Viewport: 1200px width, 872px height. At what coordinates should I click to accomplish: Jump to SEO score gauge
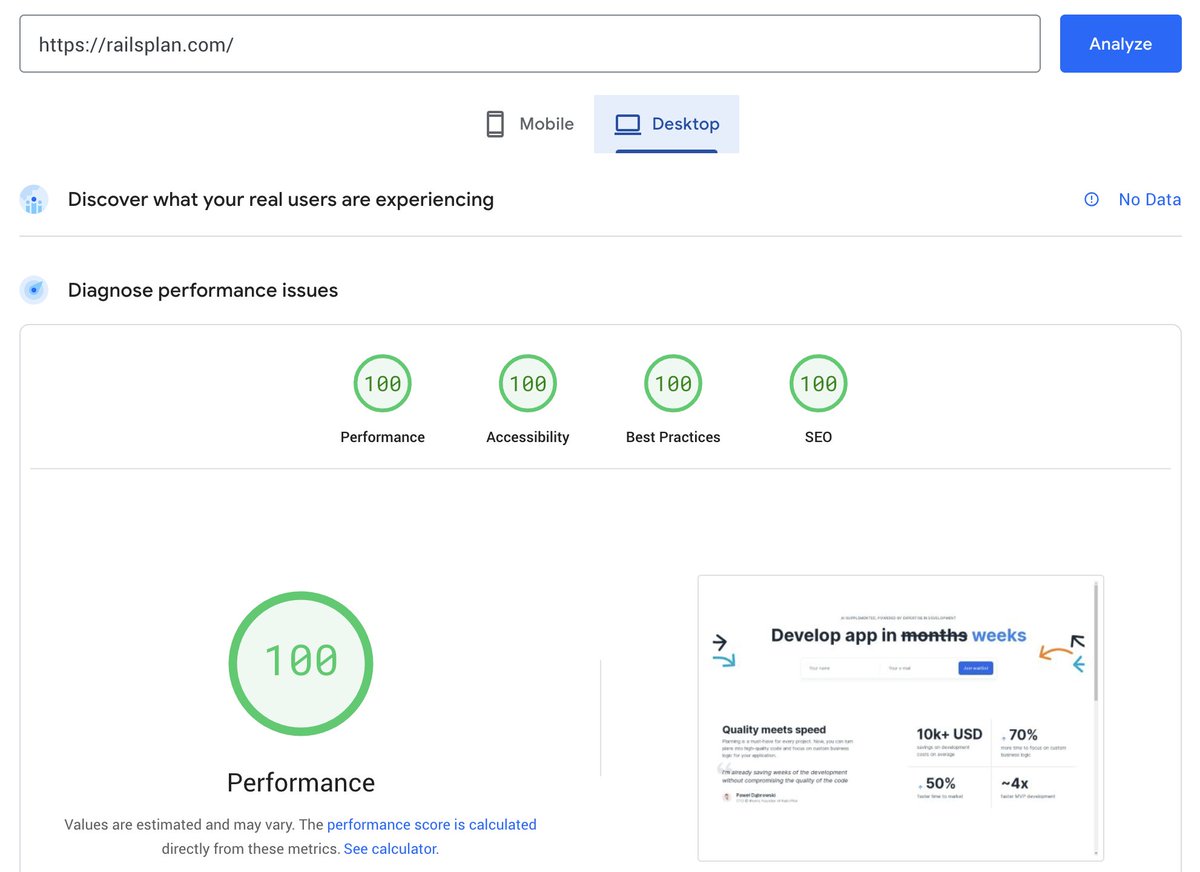pos(819,384)
